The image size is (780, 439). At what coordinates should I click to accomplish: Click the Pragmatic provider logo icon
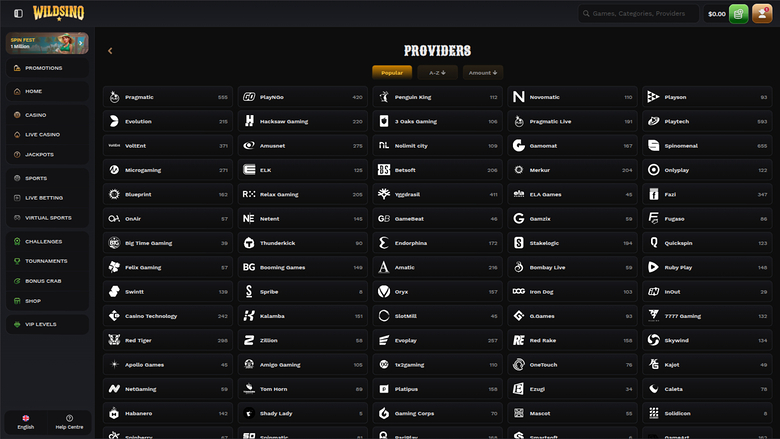pyautogui.click(x=114, y=97)
